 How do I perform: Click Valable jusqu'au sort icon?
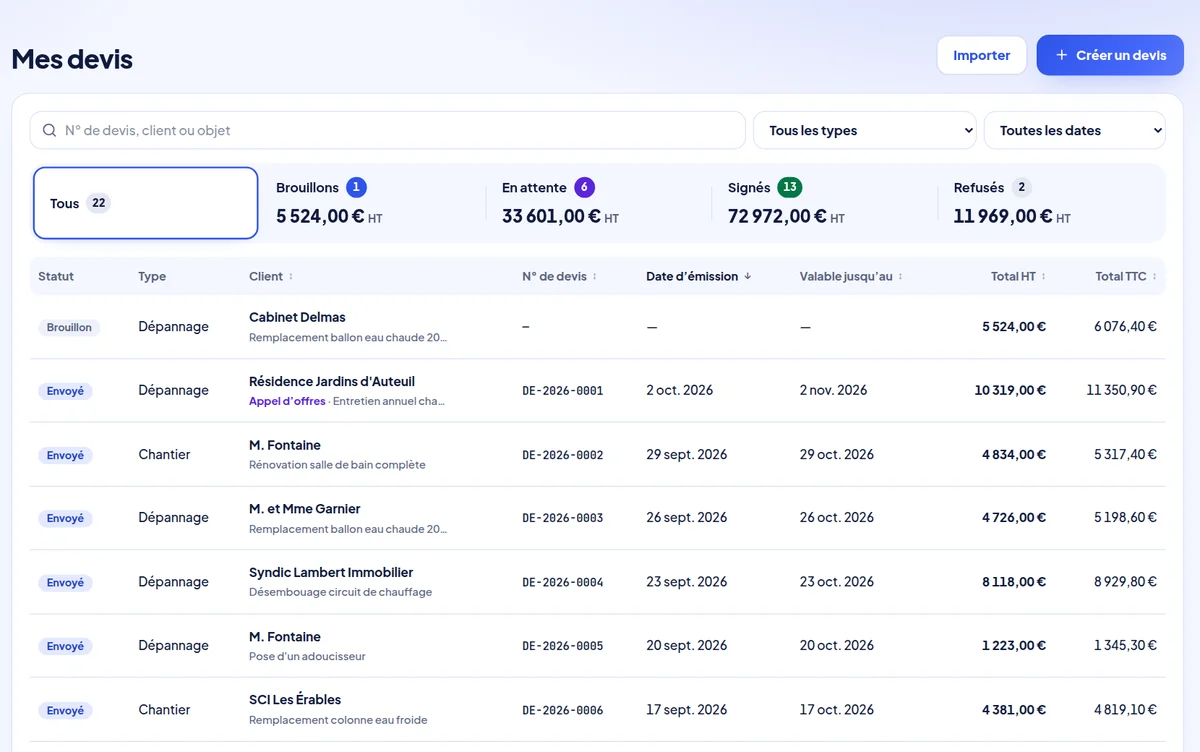[901, 277]
